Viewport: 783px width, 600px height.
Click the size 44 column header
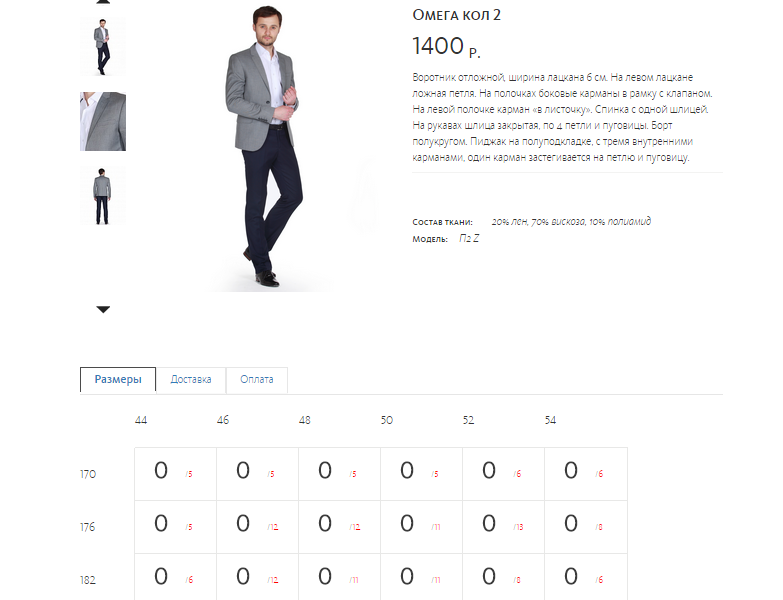(x=141, y=420)
